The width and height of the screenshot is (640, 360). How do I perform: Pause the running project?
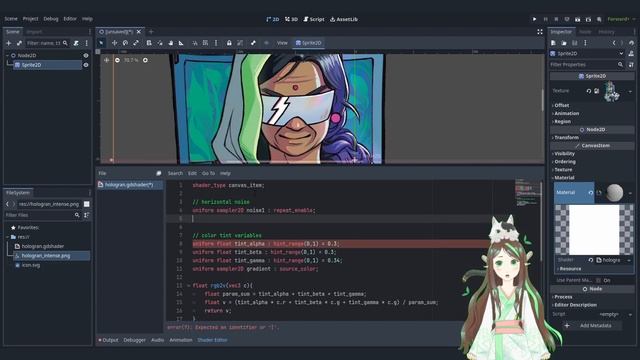coord(545,19)
